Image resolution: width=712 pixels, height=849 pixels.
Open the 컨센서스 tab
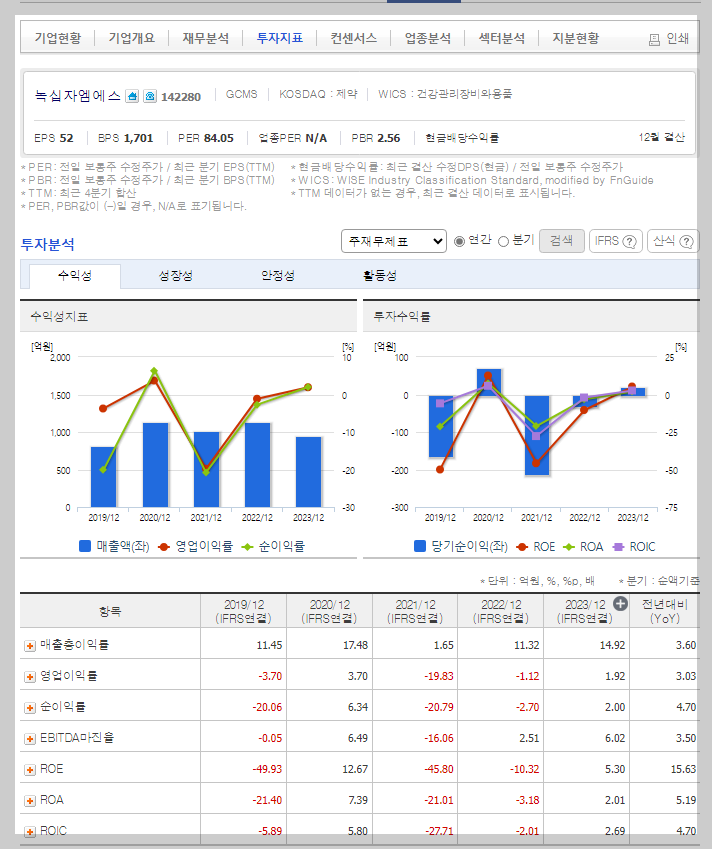[x=354, y=38]
